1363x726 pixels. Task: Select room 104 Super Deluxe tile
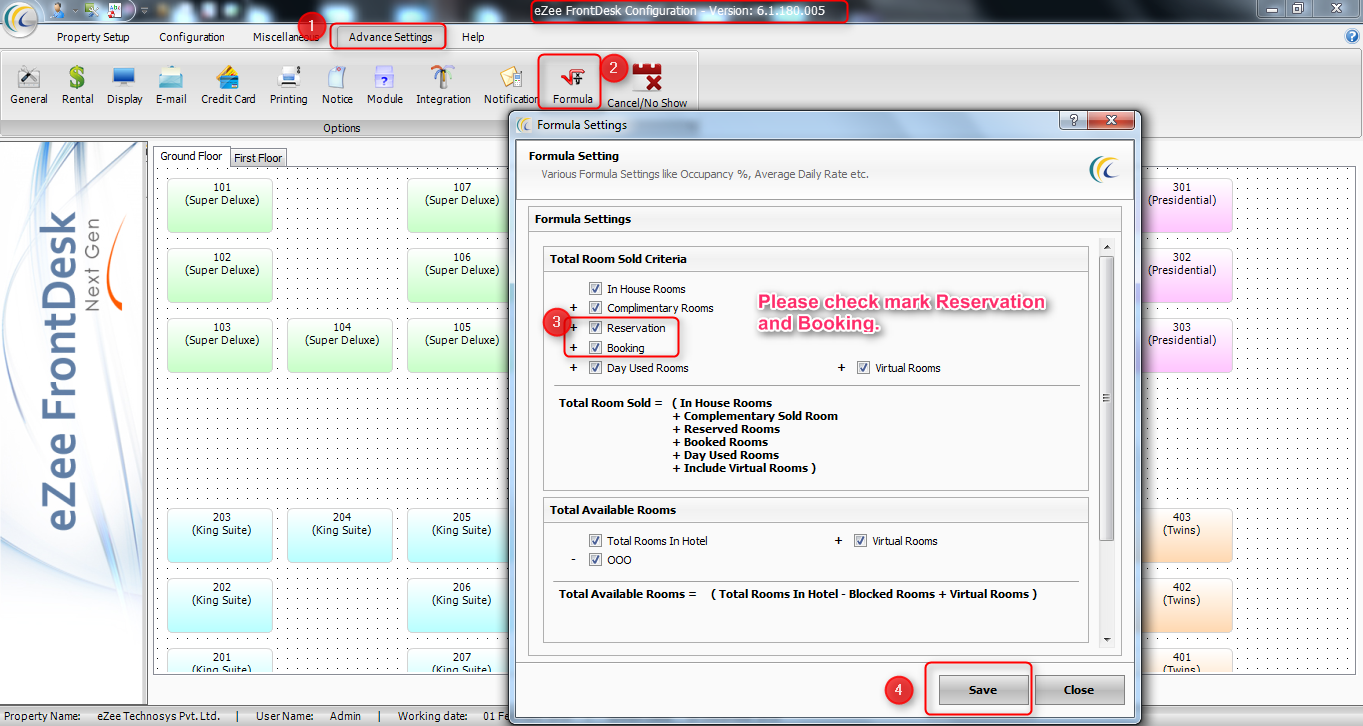click(x=340, y=345)
